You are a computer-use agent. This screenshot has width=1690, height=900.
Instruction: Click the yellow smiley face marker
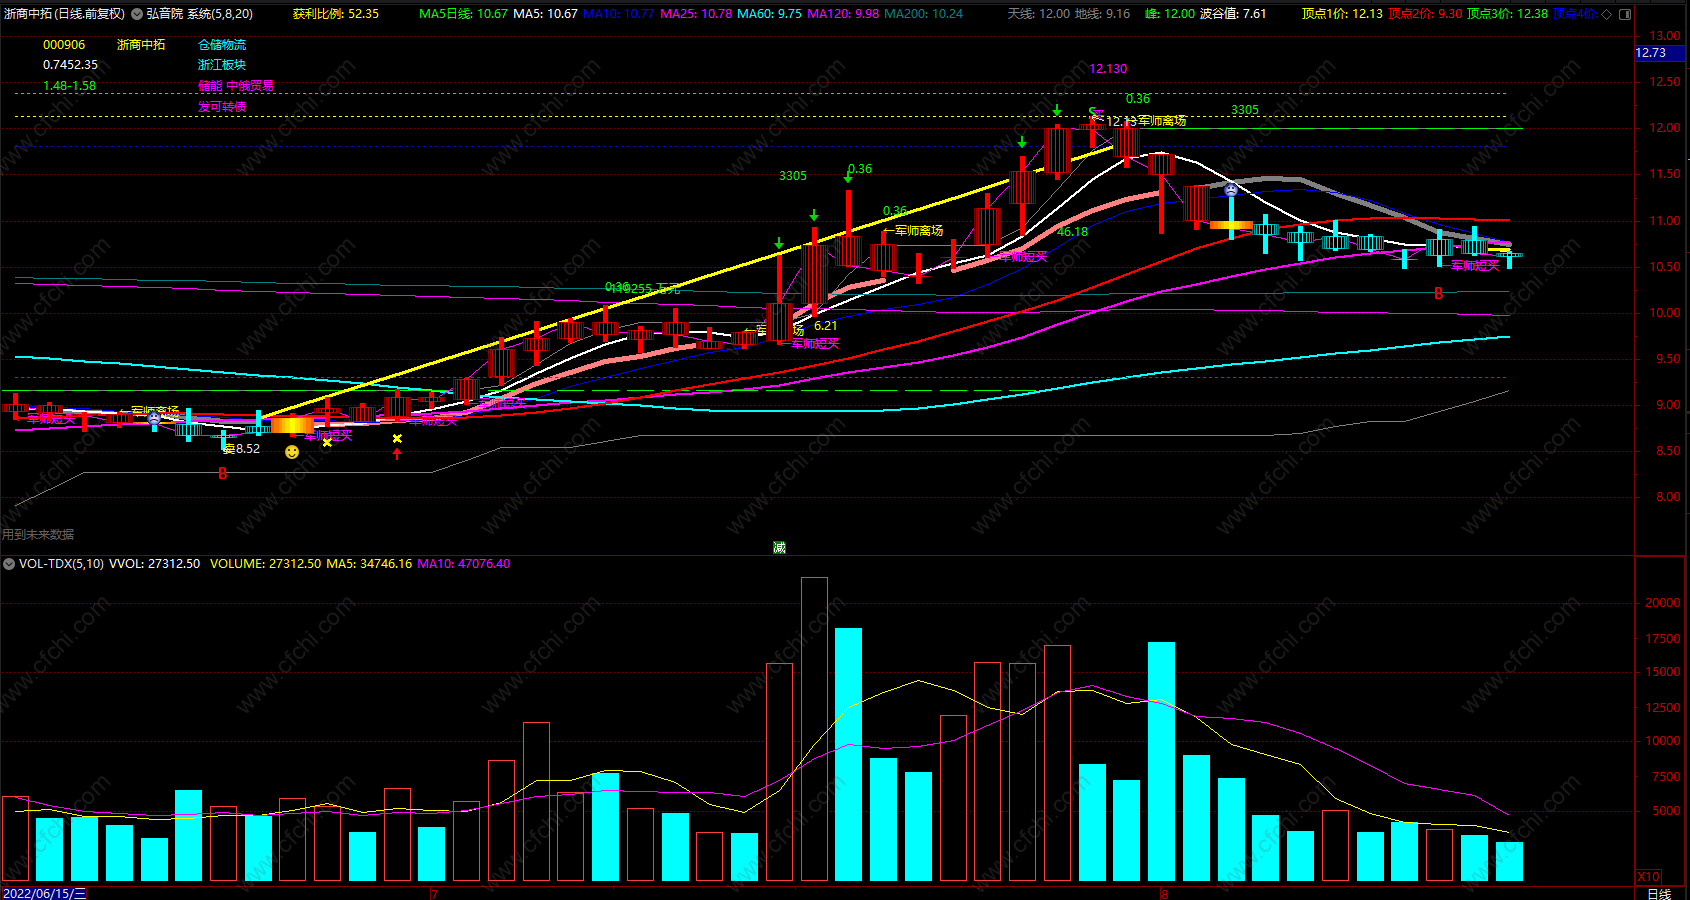[x=292, y=452]
